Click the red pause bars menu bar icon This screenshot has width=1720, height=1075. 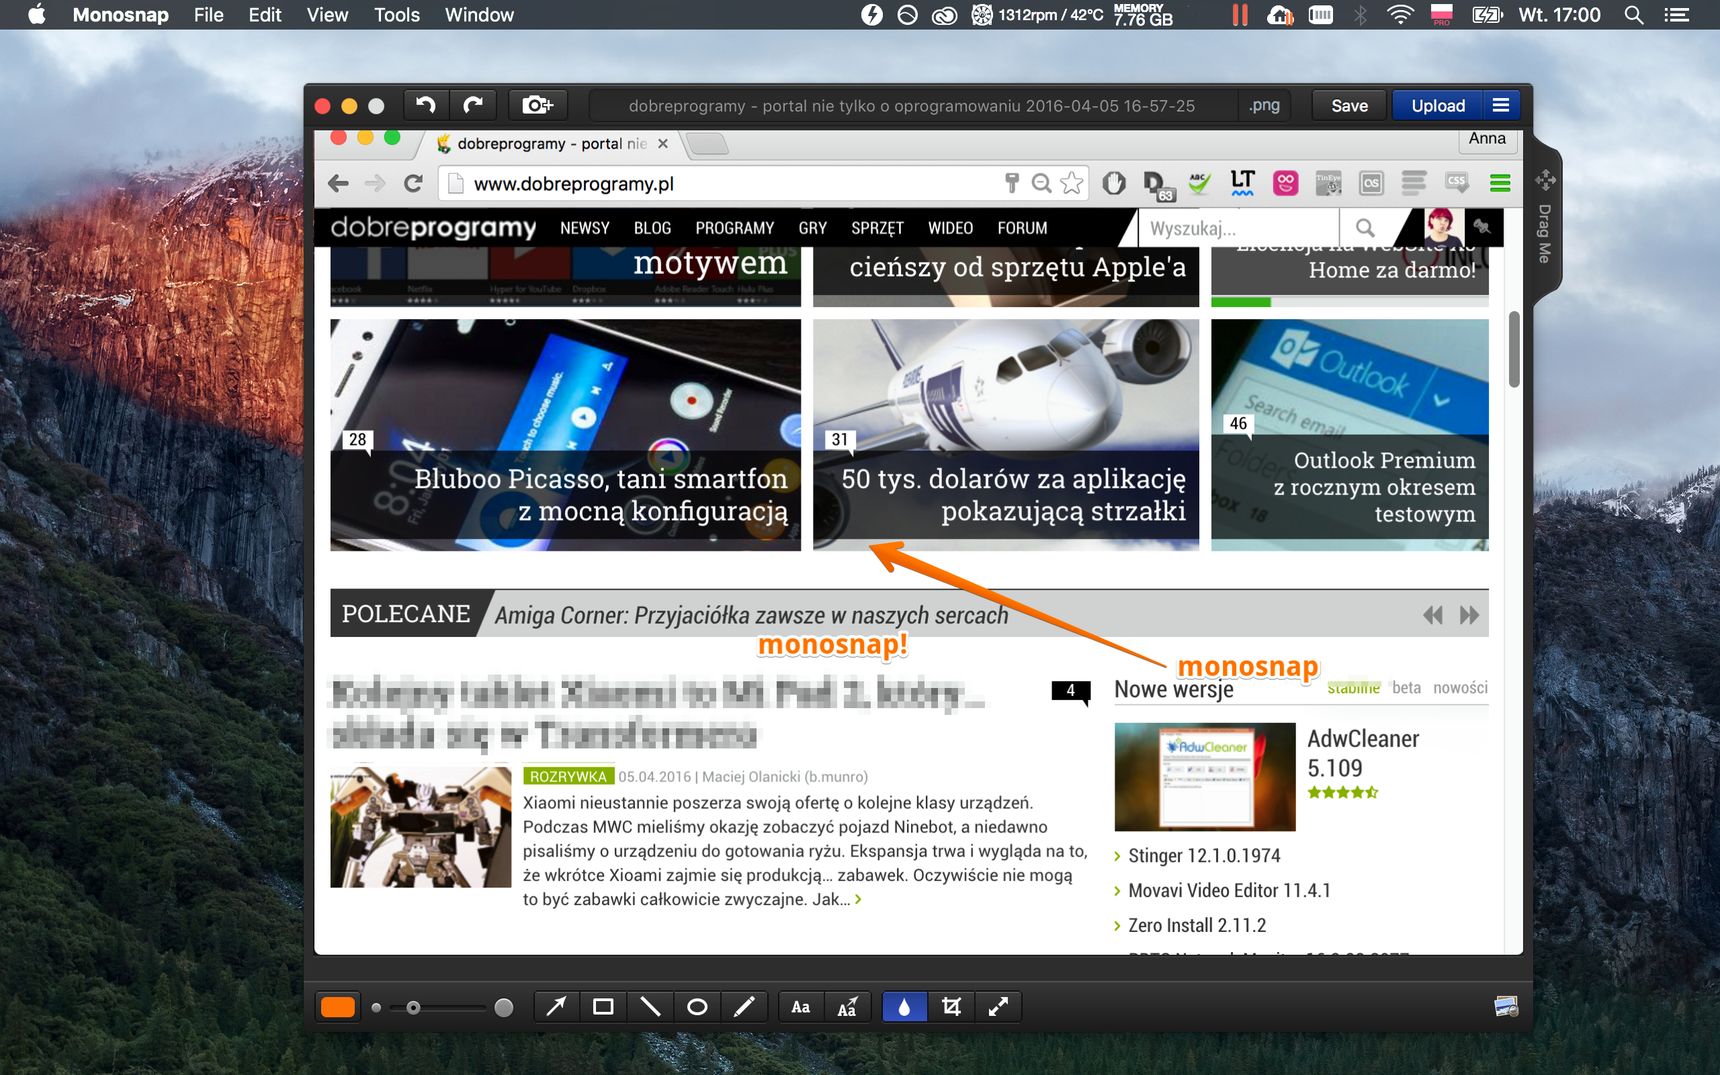[1240, 15]
